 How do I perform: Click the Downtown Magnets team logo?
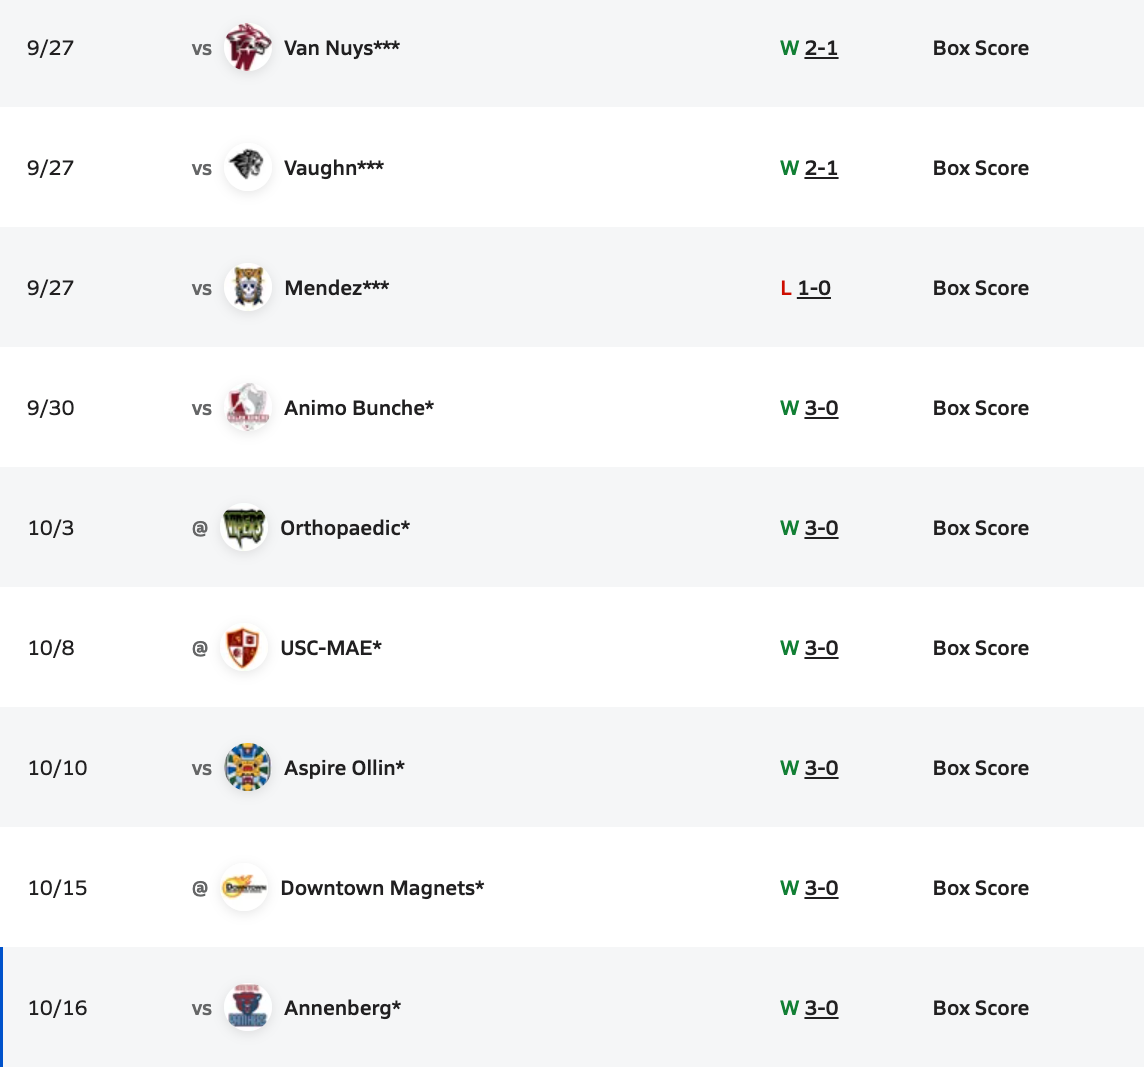click(x=243, y=888)
